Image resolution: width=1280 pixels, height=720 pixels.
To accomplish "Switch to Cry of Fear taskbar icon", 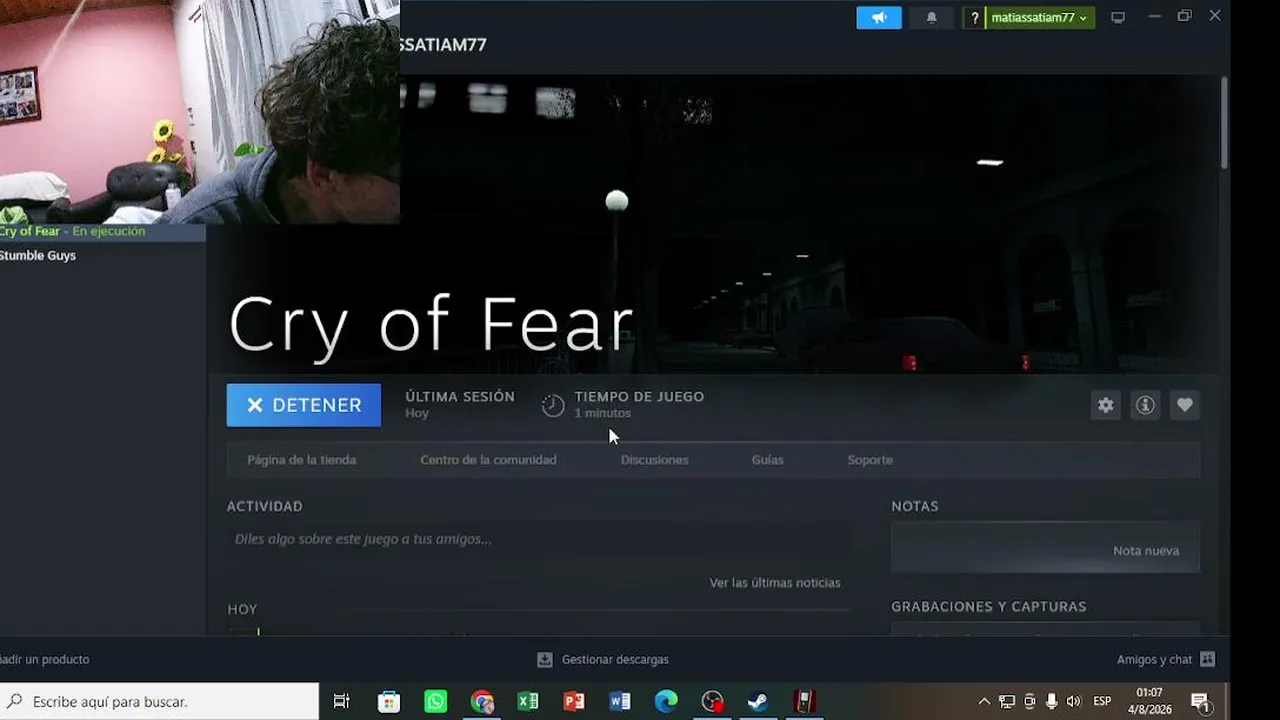I will coord(804,701).
